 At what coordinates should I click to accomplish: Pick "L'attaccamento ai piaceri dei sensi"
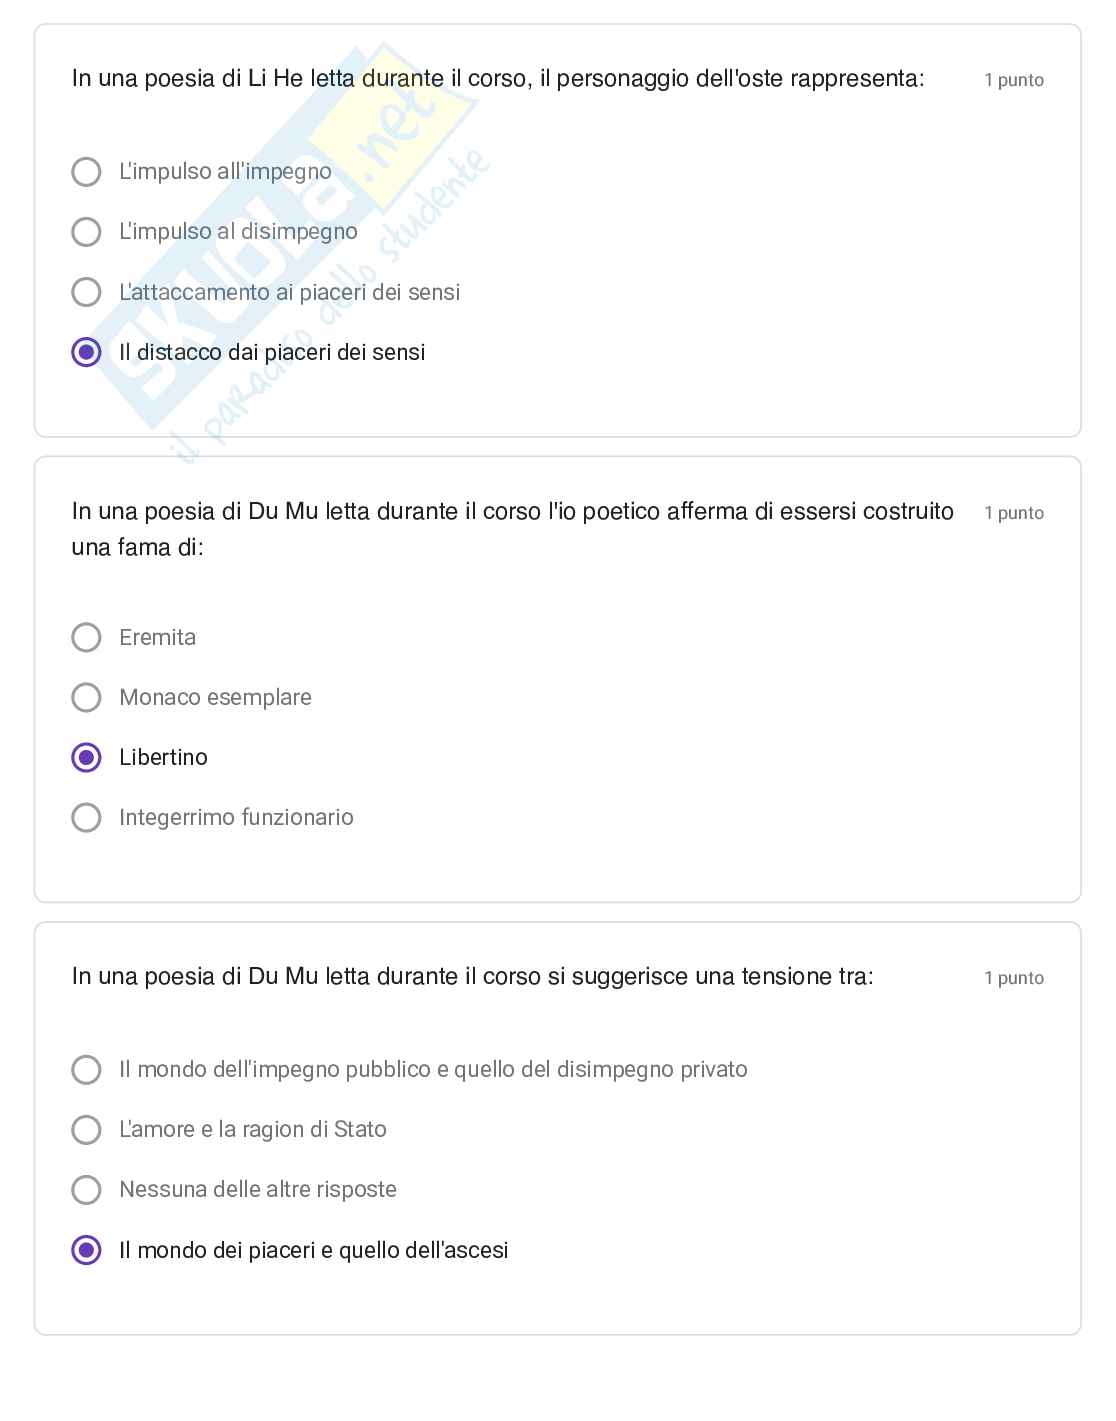click(x=87, y=292)
